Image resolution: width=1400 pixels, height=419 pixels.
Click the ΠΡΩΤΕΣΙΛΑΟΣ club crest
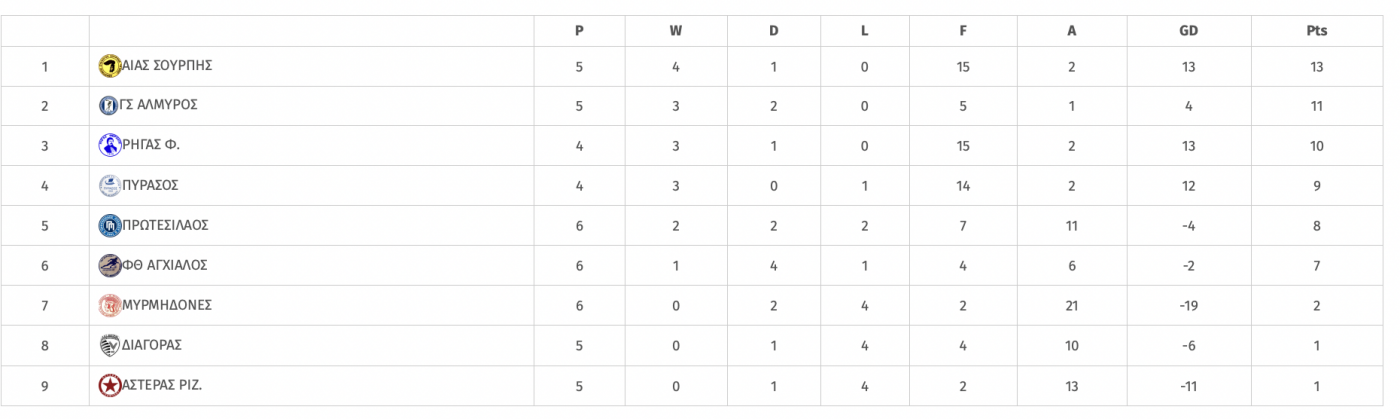109,226
